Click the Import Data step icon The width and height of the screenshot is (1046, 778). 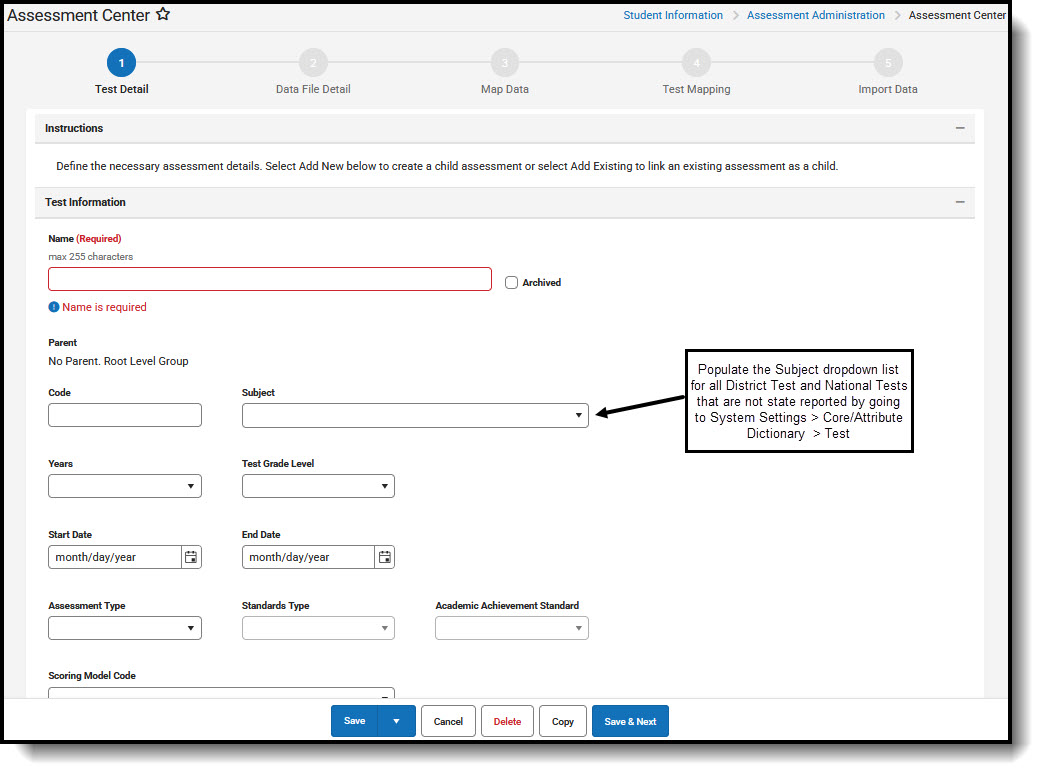point(887,62)
